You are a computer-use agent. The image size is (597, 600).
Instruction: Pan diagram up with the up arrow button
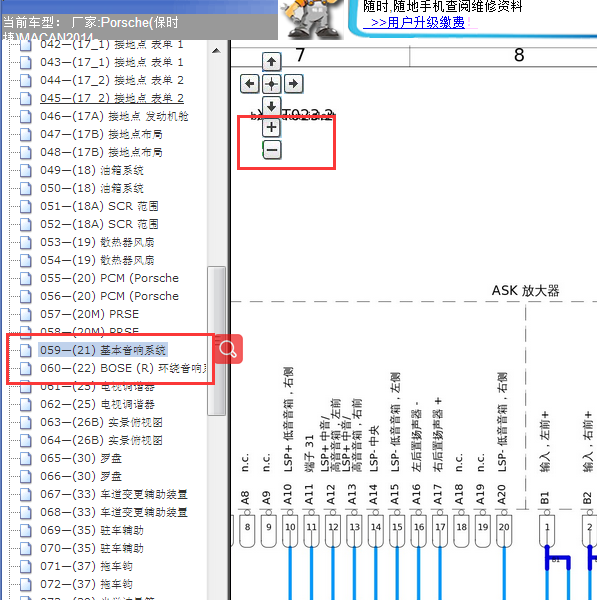(x=271, y=62)
